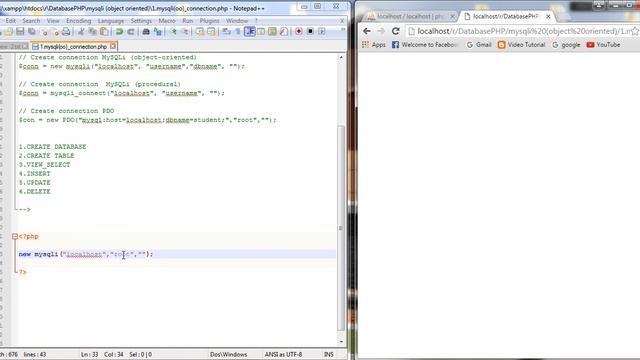Bookmark the page with the star icon
Image resolution: width=640 pixels, height=360 pixels.
pos(636,31)
